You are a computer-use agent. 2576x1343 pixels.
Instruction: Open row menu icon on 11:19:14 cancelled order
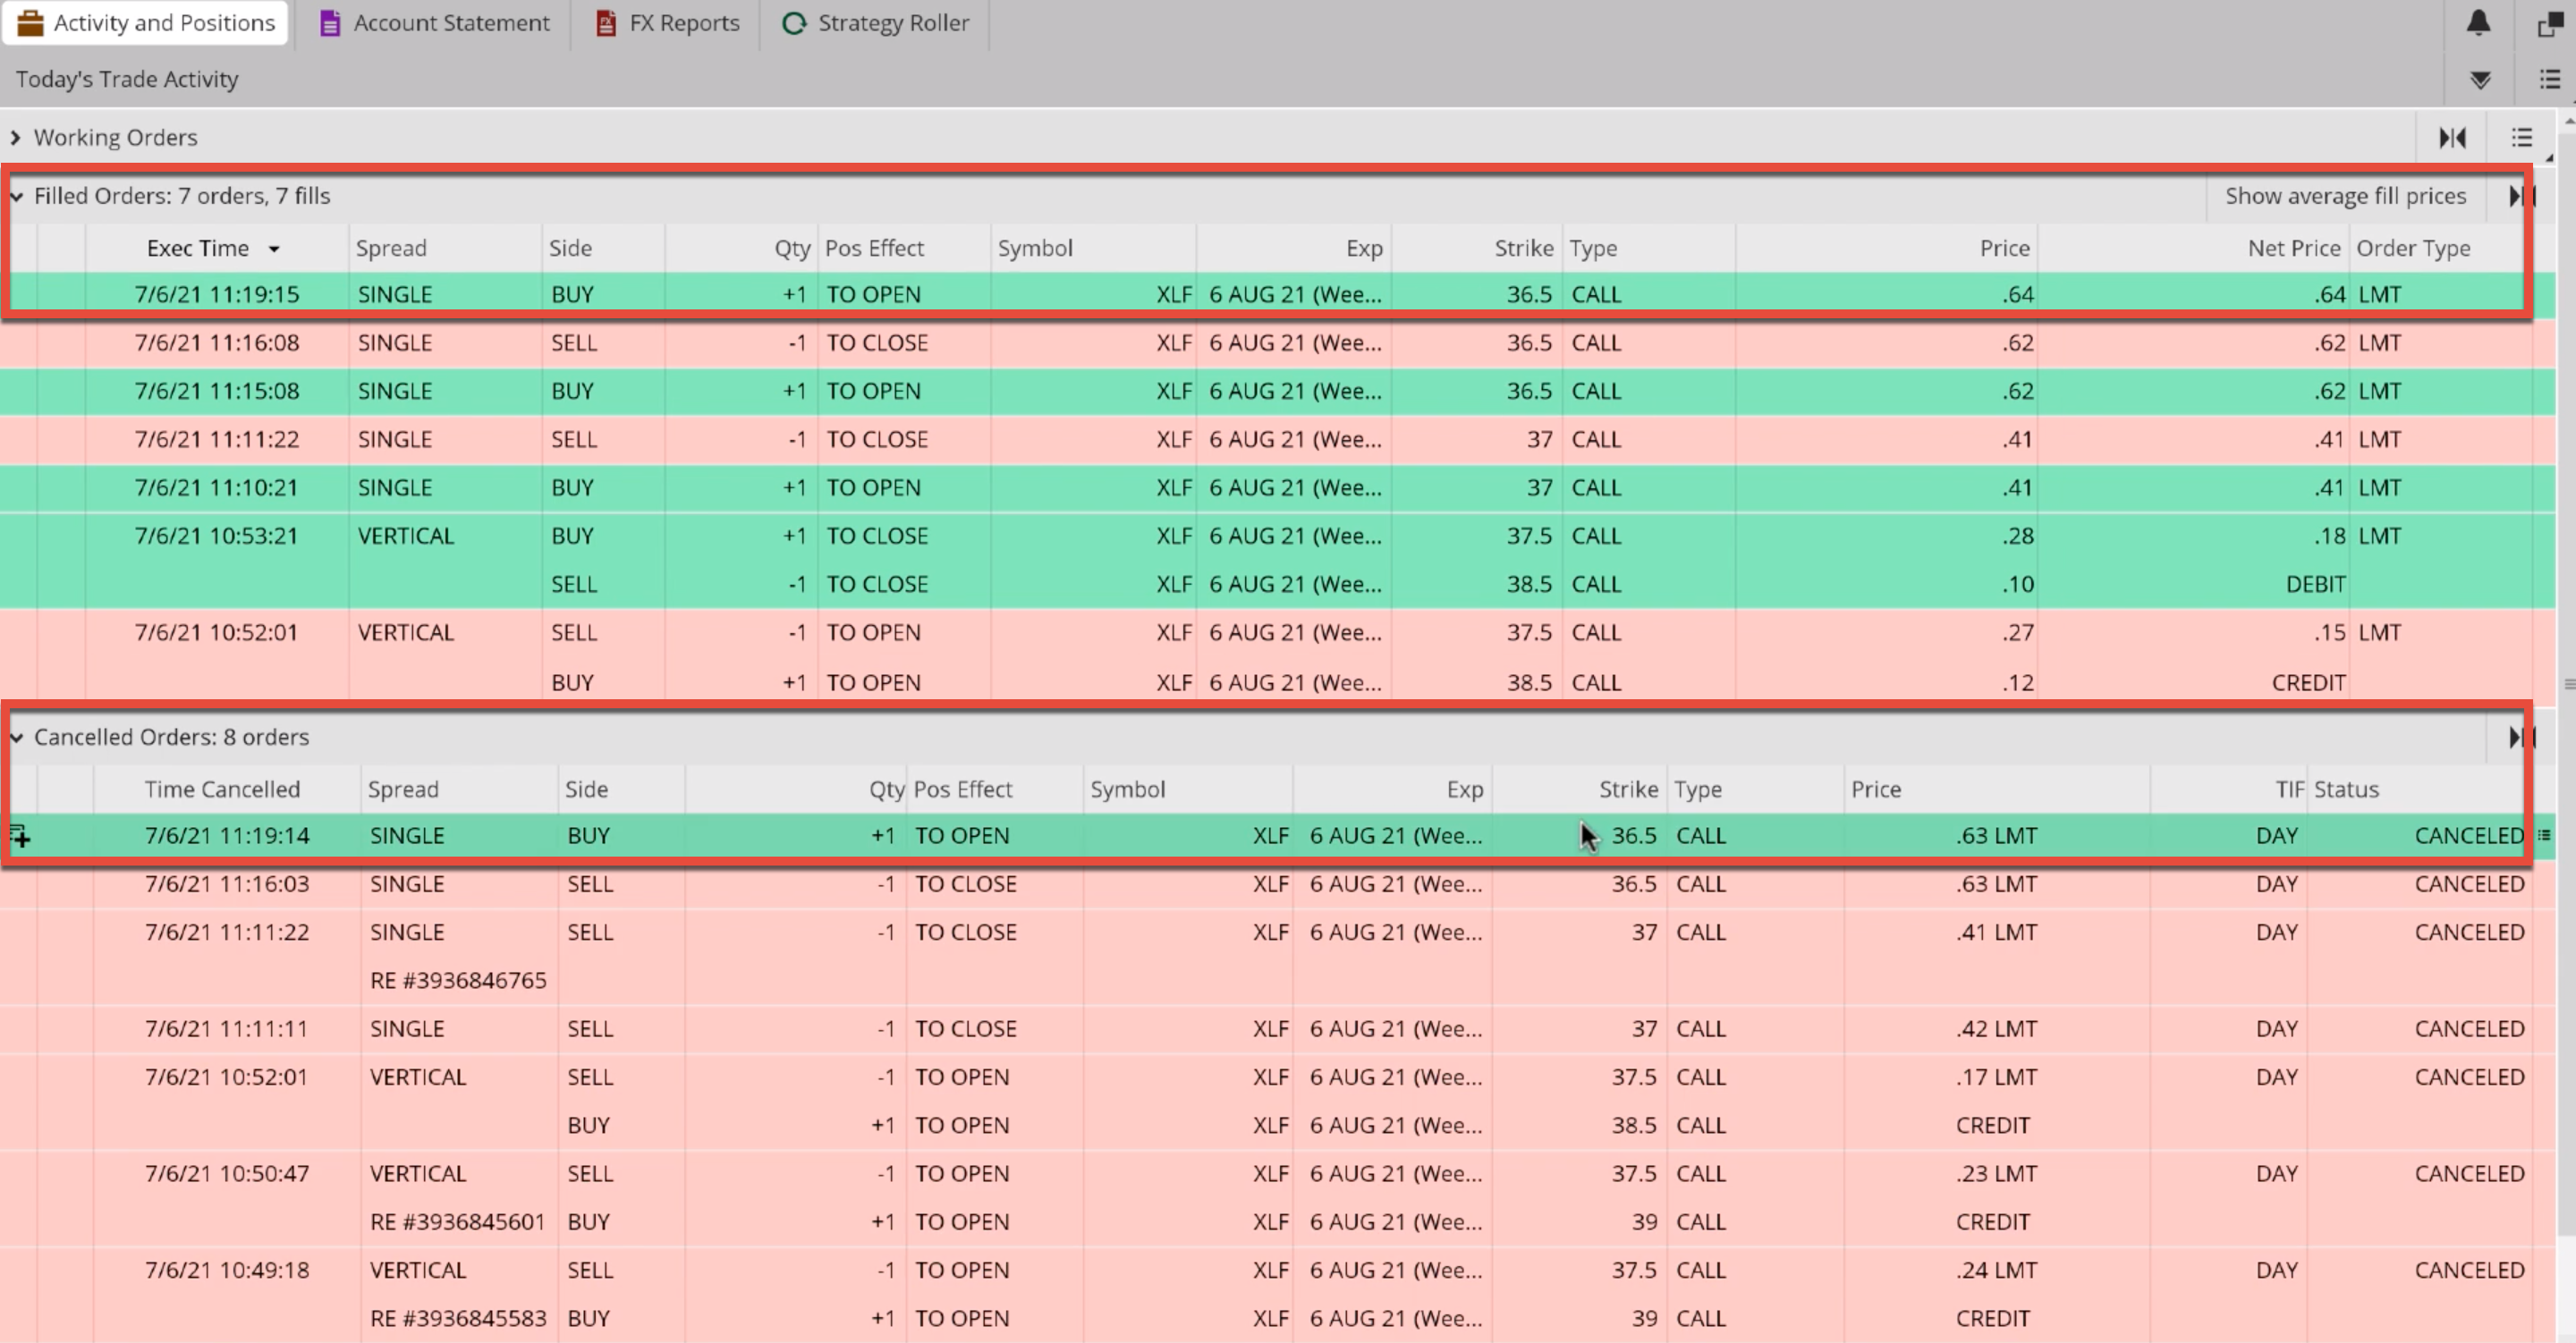[2544, 835]
